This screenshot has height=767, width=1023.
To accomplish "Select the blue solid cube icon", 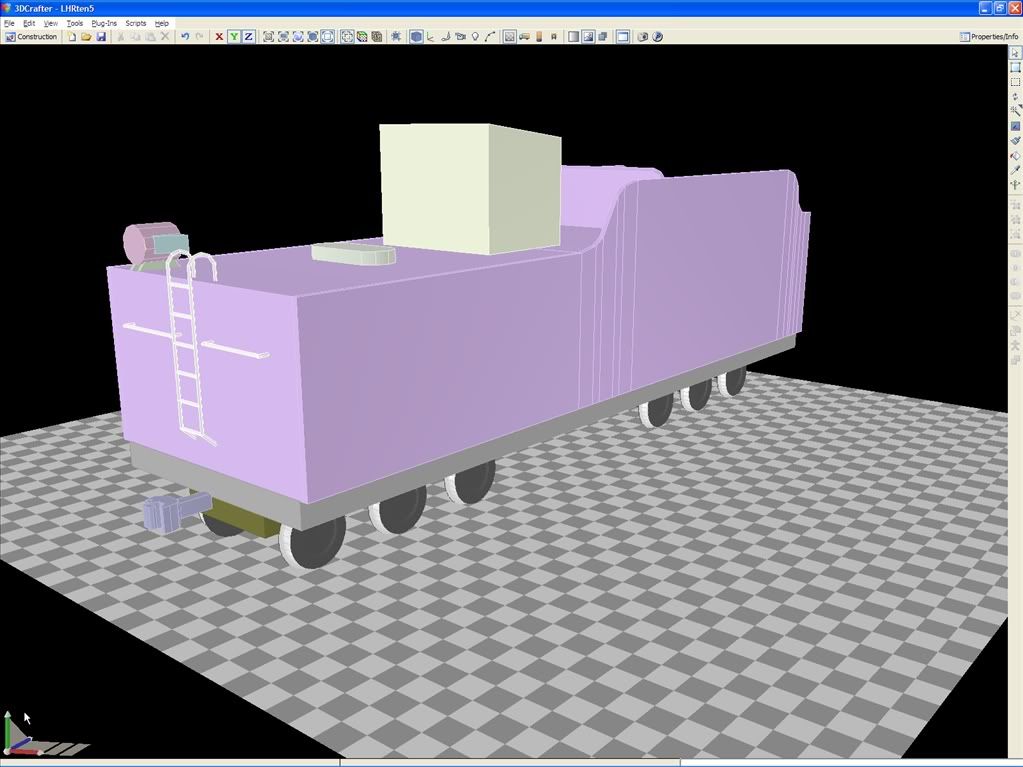I will pos(416,37).
